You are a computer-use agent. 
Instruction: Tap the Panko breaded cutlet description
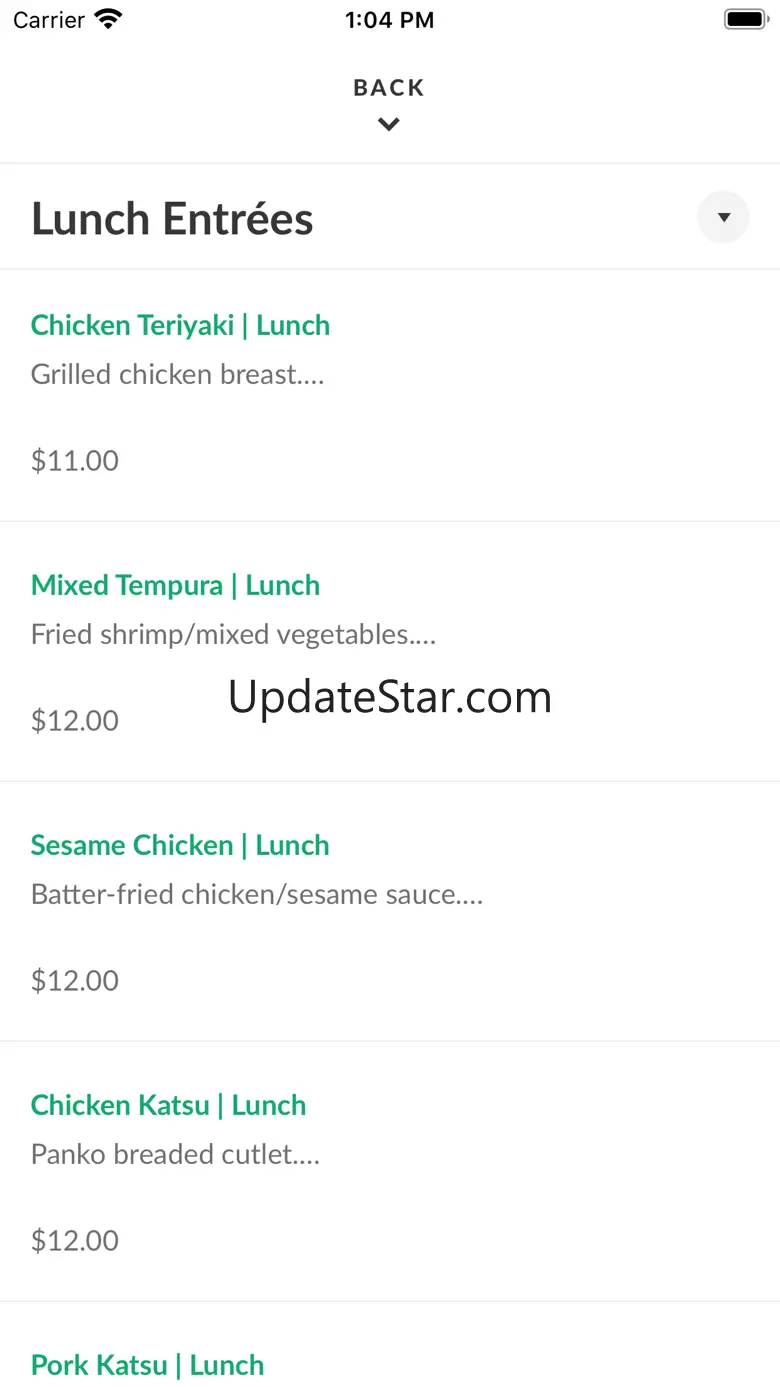[175, 1154]
